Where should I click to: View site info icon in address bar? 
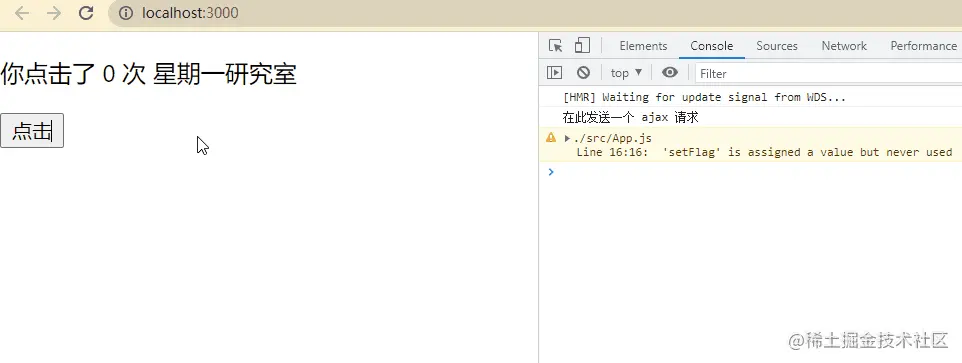[x=126, y=13]
